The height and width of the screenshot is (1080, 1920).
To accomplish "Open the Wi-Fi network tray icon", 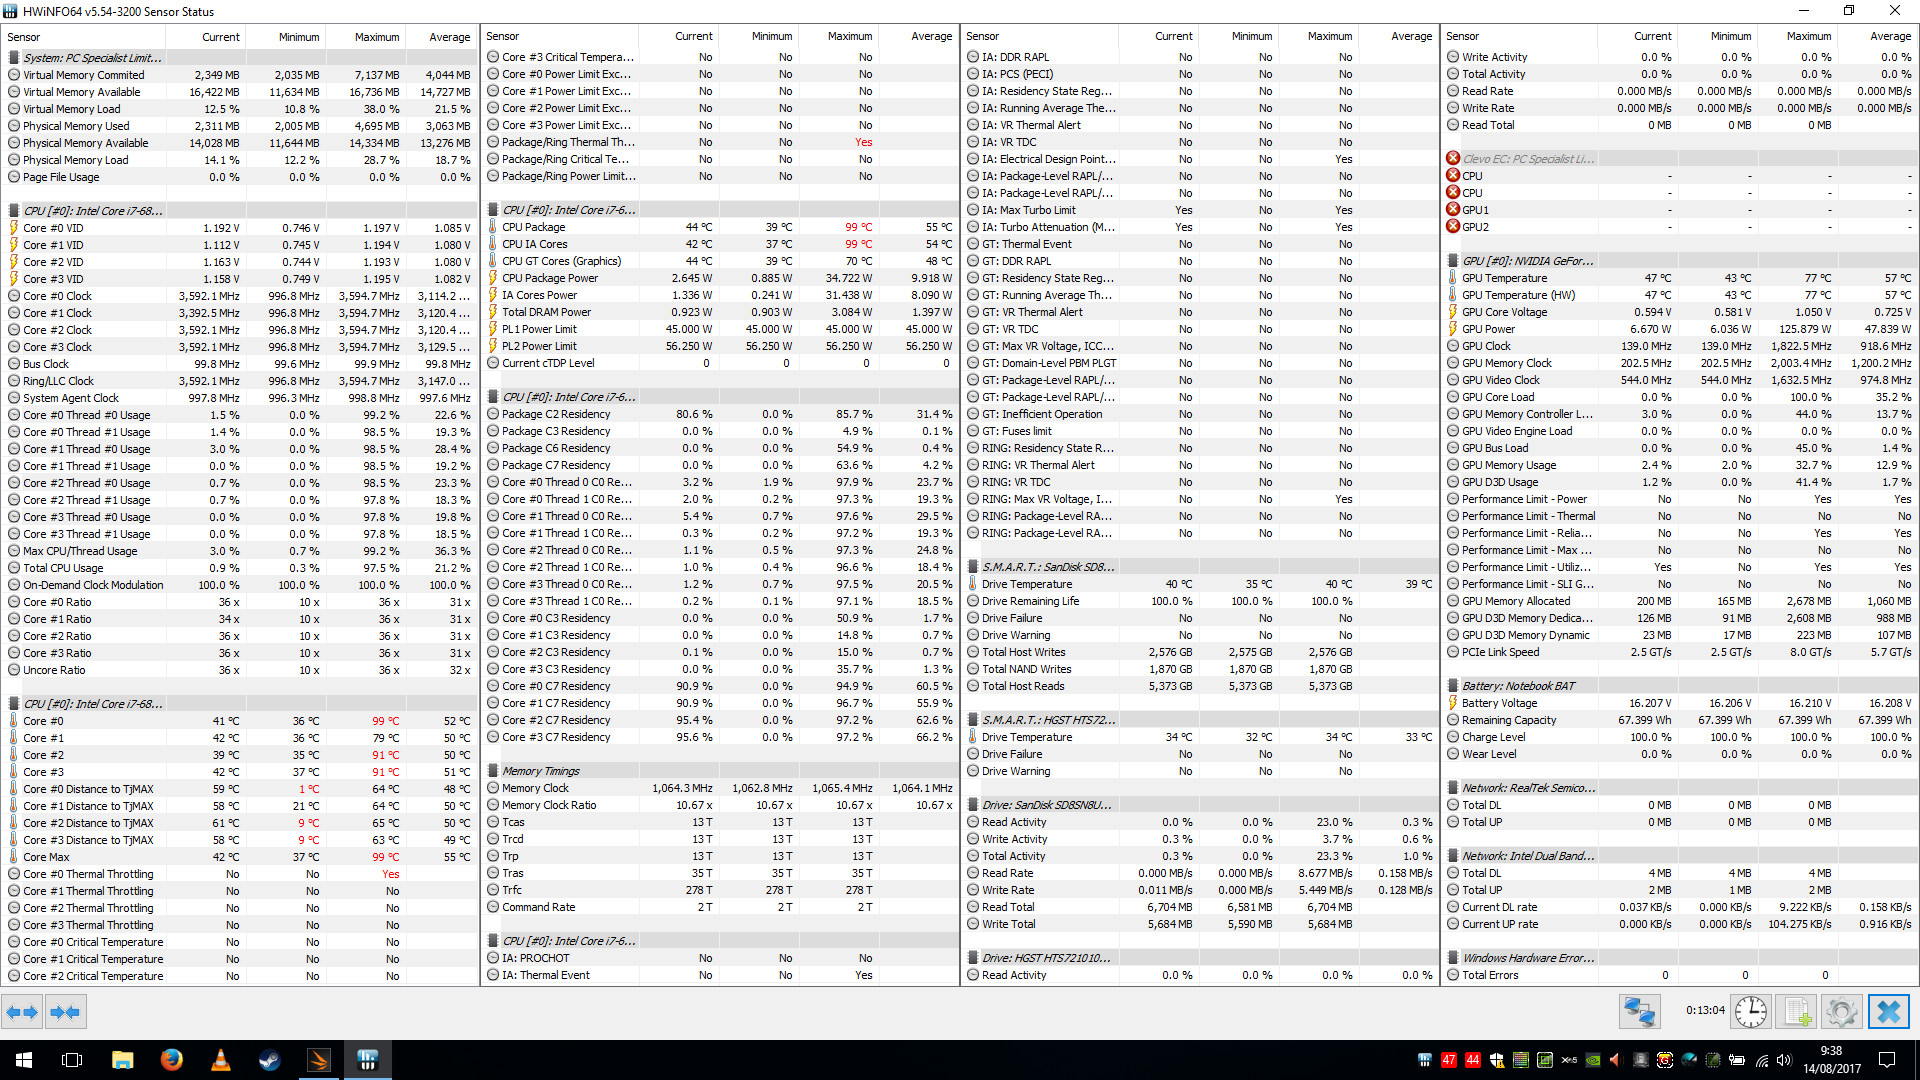I will (x=1761, y=1060).
